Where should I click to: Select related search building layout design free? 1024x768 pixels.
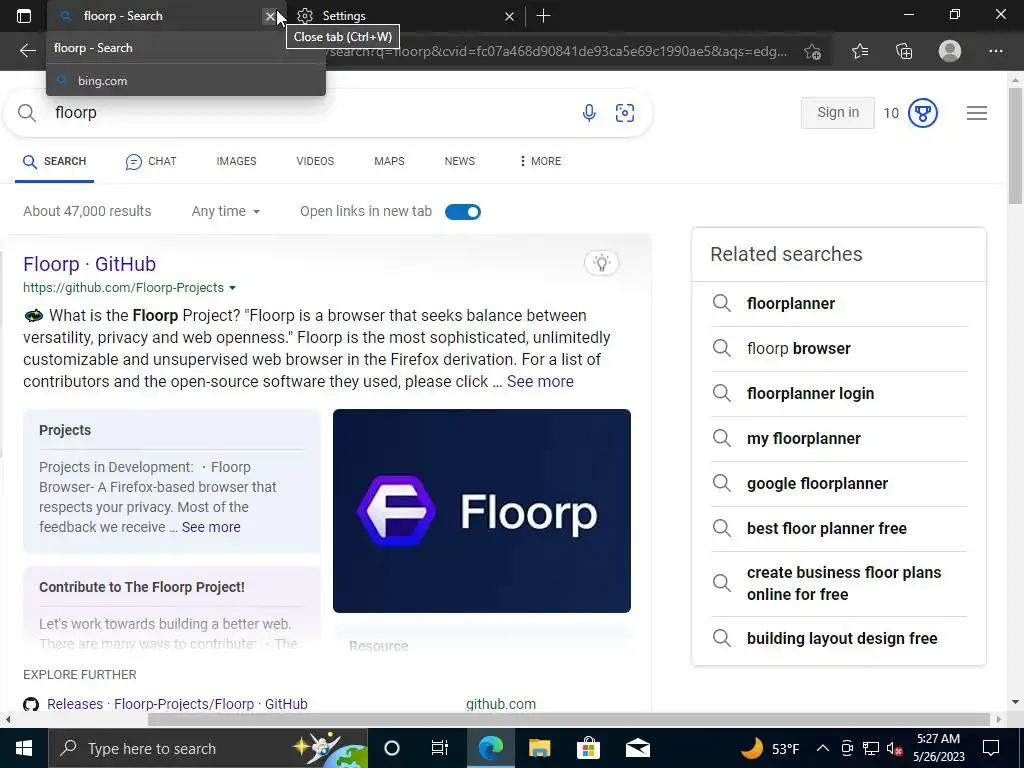coord(842,639)
